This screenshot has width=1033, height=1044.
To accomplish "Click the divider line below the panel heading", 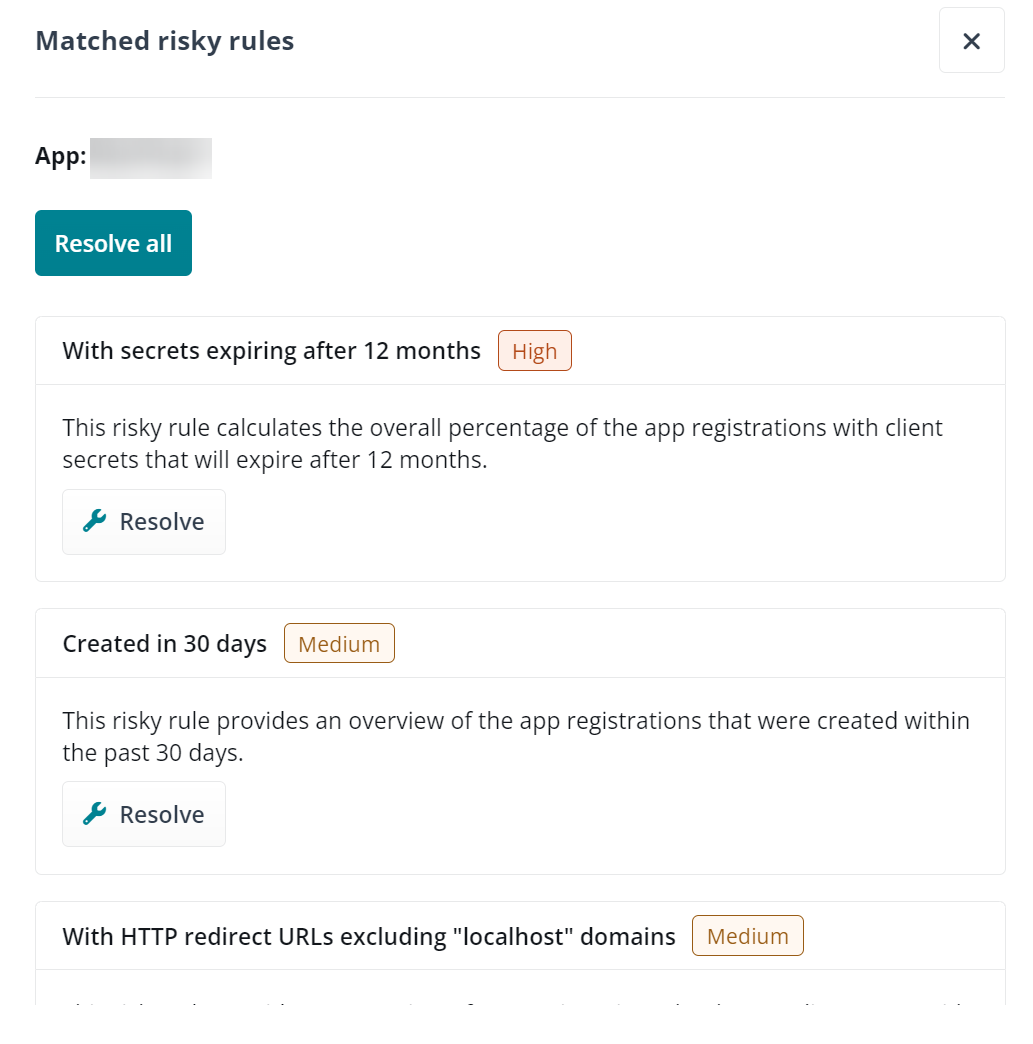I will [519, 97].
